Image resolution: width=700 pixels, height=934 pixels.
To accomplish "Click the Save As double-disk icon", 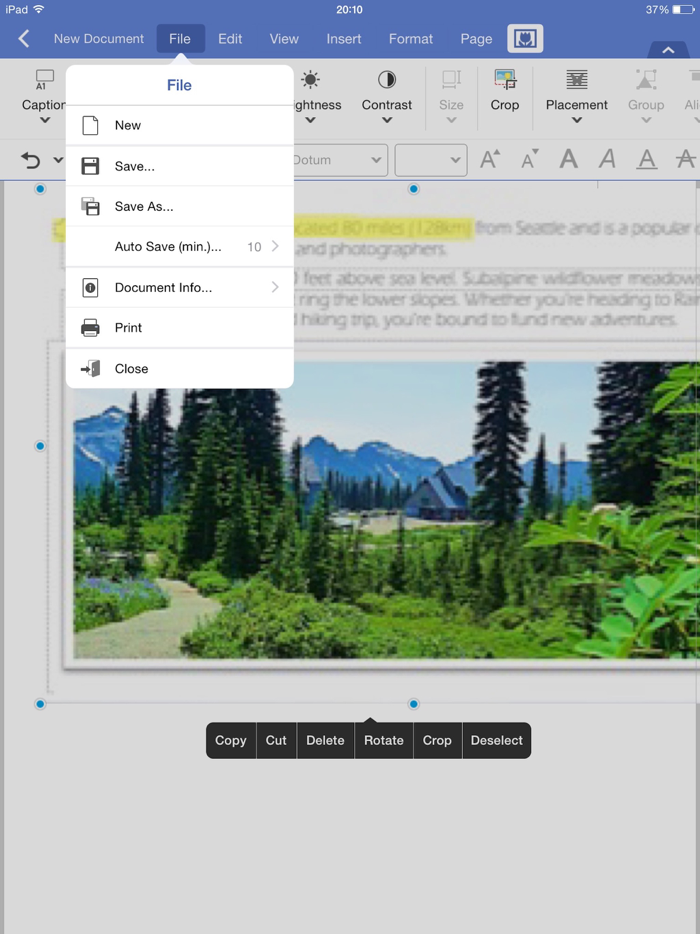I will click(x=90, y=207).
